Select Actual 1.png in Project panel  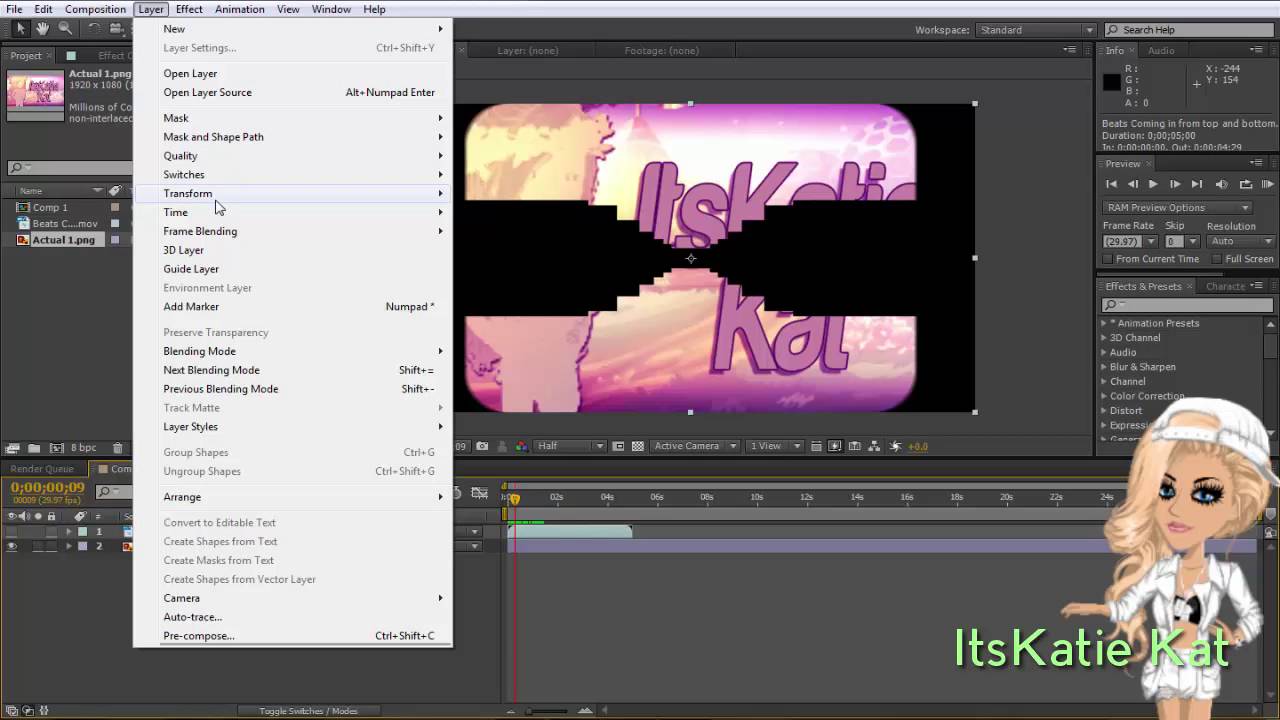pyautogui.click(x=63, y=240)
